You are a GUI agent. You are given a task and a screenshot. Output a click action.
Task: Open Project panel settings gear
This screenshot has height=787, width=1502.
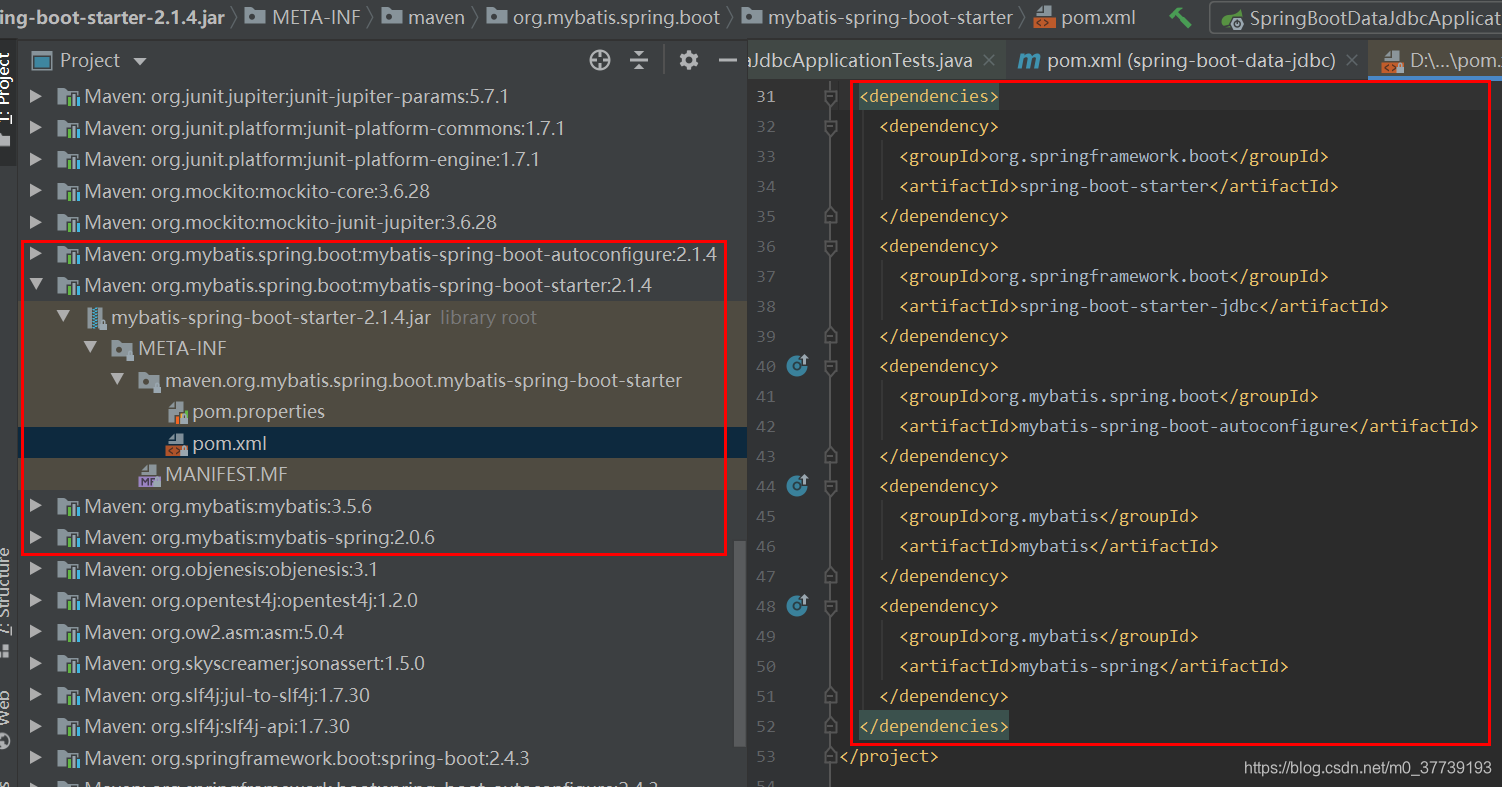pos(688,61)
